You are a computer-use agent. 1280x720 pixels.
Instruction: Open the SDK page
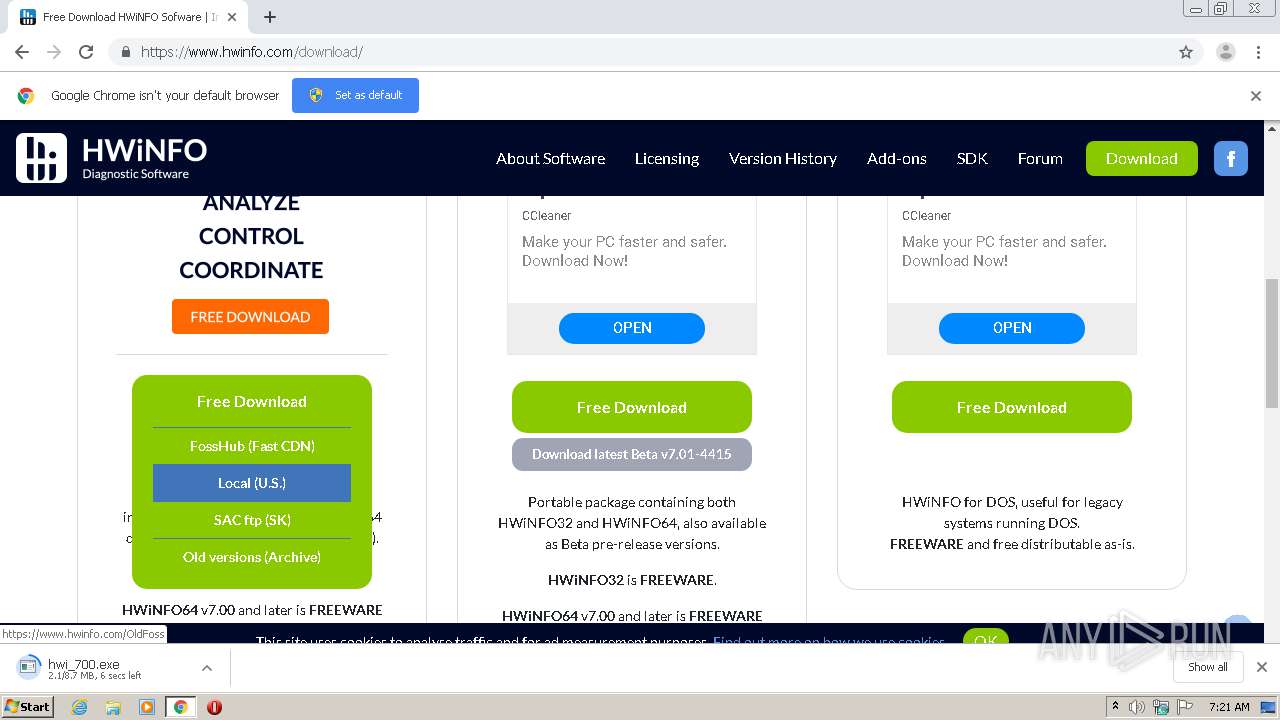(972, 158)
